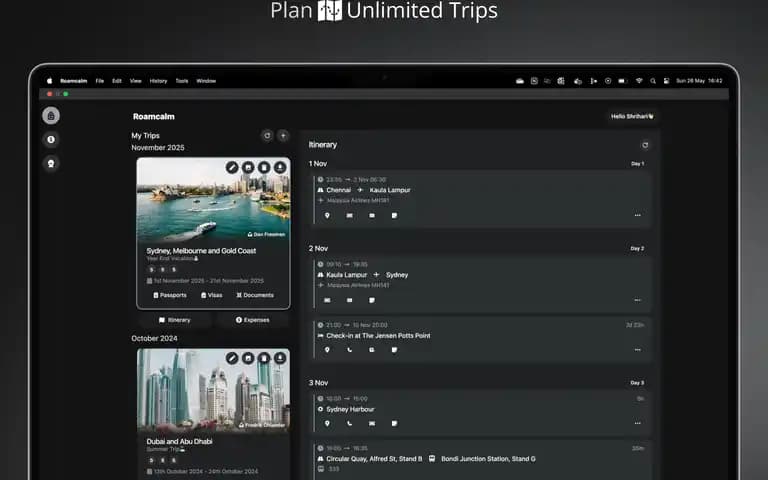The image size is (768, 480).
Task: Click the 'Day 2' label
Action: 637,249
